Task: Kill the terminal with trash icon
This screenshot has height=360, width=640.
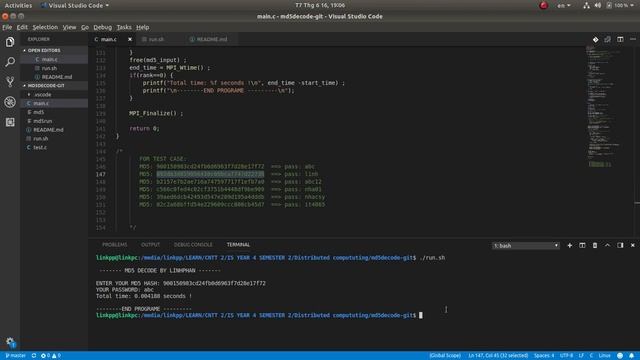Action: pyautogui.click(x=595, y=245)
